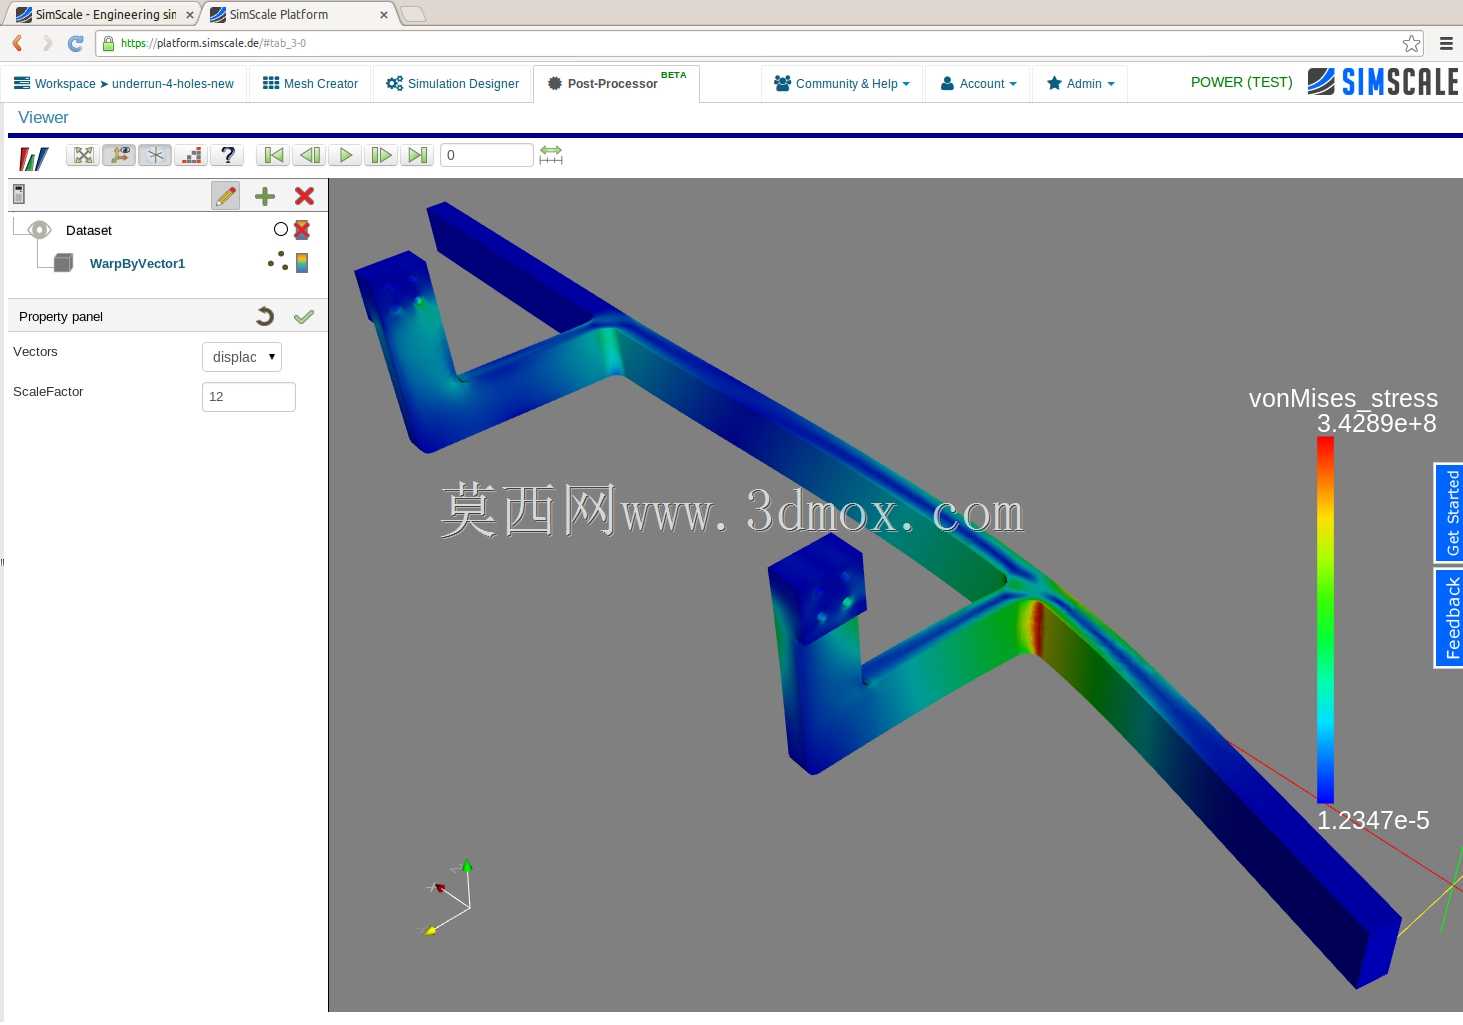Switch to Simulation Designer tab
Image resolution: width=1463 pixels, height=1025 pixels.
(452, 84)
